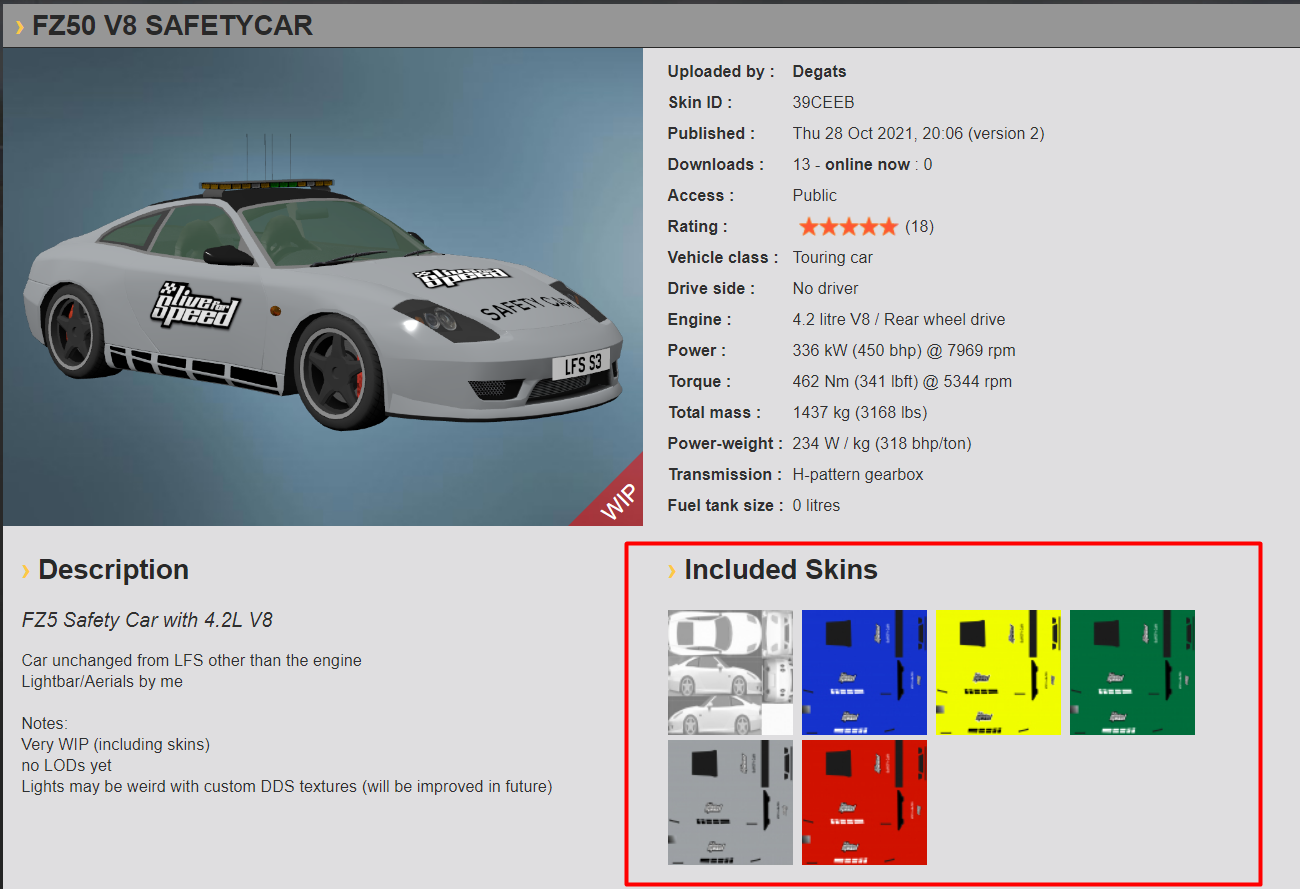Click the transmission value H-pattern gearbox
The width and height of the screenshot is (1300, 889).
tap(858, 475)
